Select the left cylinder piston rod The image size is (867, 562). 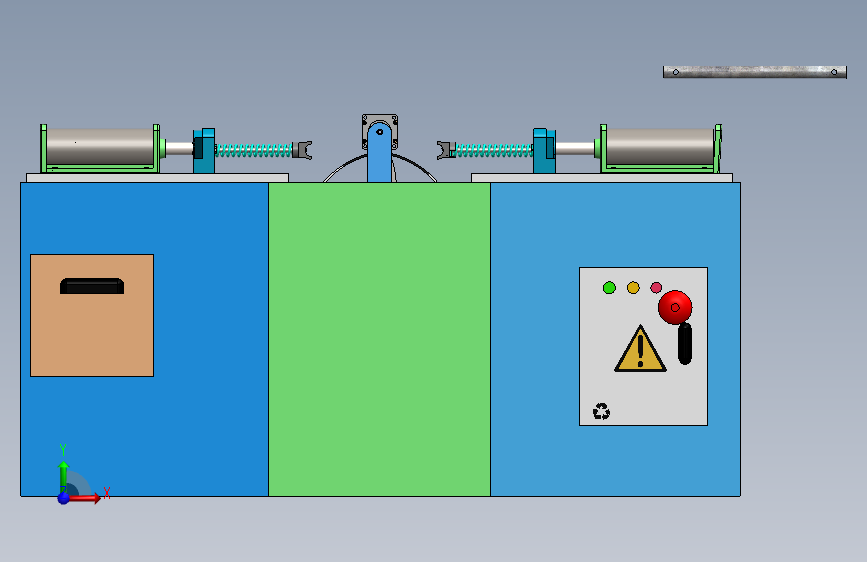pyautogui.click(x=179, y=148)
